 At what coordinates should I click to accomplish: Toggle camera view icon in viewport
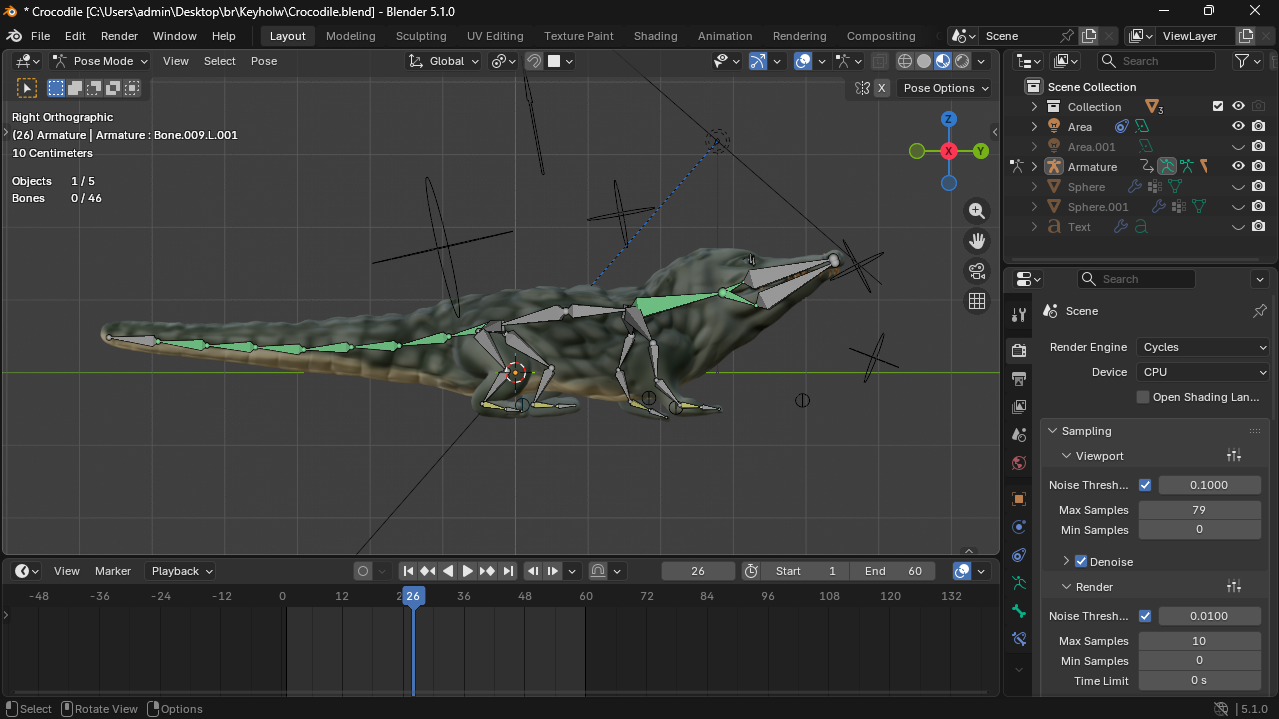977,271
